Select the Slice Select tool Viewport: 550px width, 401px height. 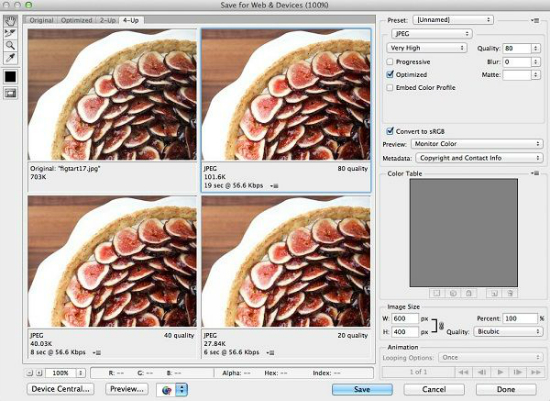click(x=10, y=33)
